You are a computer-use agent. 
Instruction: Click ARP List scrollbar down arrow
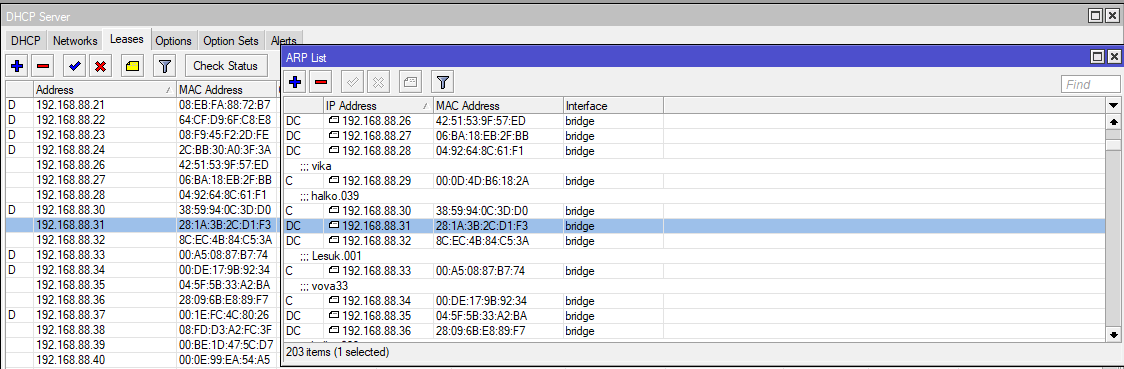pos(1113,334)
